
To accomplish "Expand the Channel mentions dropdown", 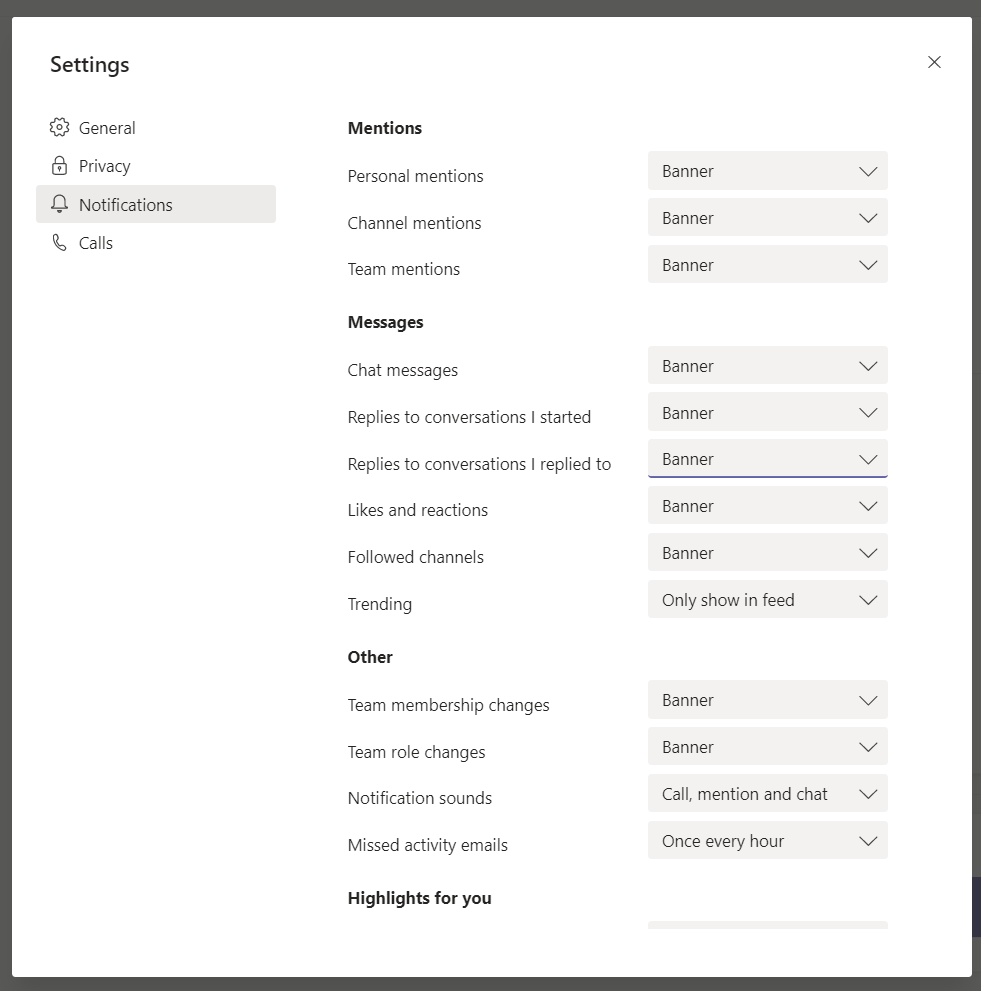I will (x=767, y=218).
